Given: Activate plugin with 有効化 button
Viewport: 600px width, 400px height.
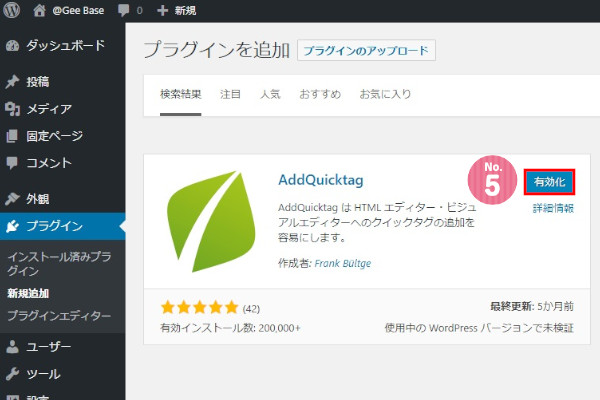Looking at the screenshot, I should [x=549, y=182].
